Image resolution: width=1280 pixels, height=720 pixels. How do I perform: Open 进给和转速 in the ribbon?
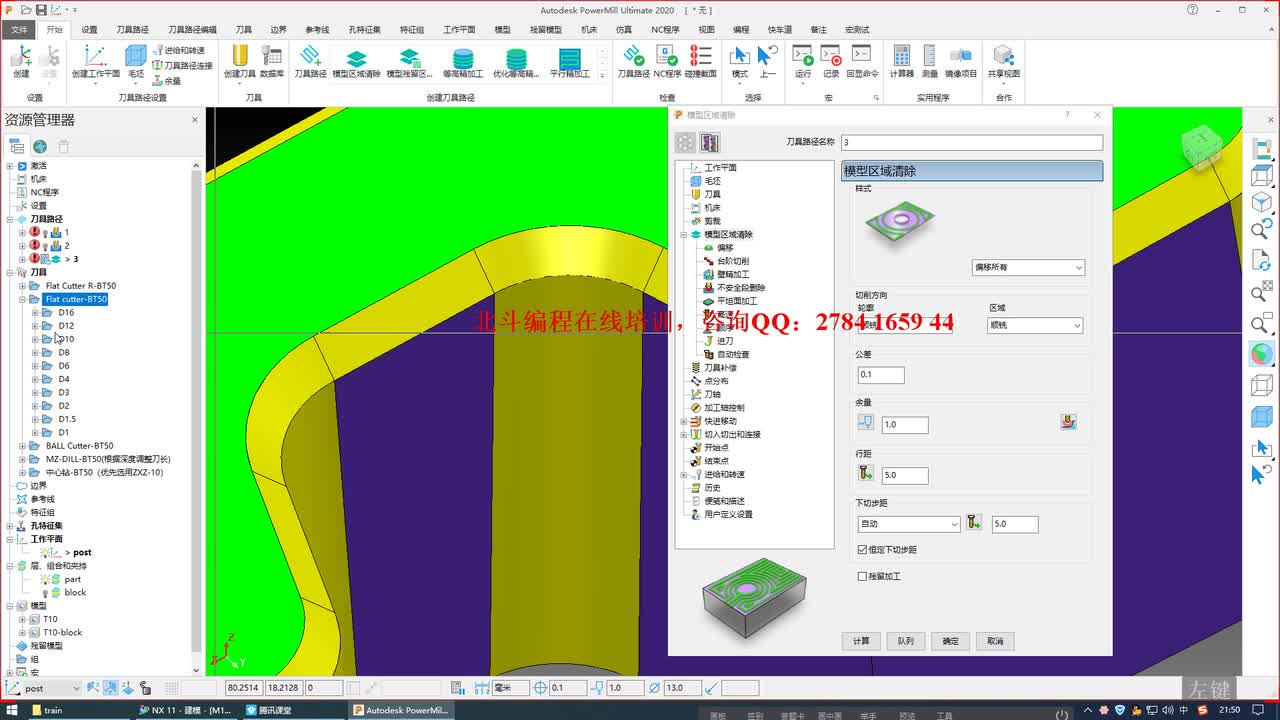pyautogui.click(x=179, y=50)
